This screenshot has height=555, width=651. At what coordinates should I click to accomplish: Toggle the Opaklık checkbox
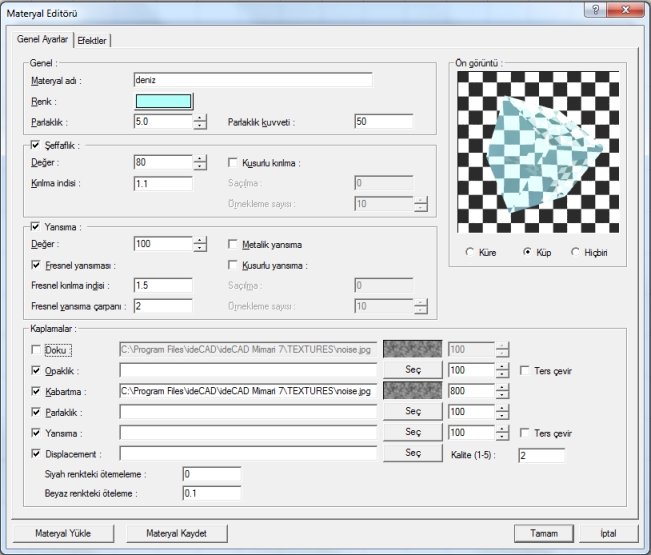(x=36, y=370)
